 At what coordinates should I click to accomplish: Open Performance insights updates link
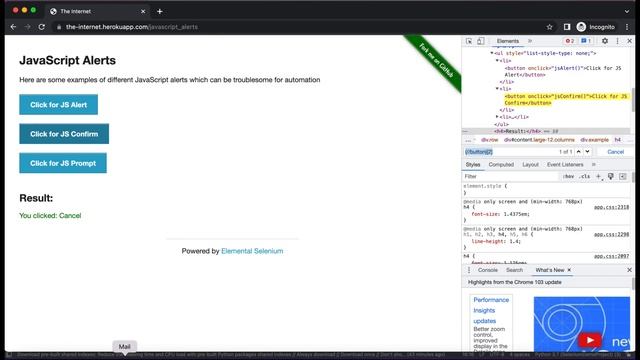click(491, 310)
